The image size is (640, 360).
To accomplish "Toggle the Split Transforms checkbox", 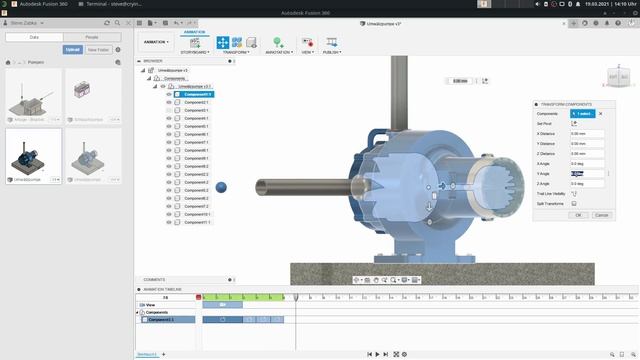I will pos(574,204).
